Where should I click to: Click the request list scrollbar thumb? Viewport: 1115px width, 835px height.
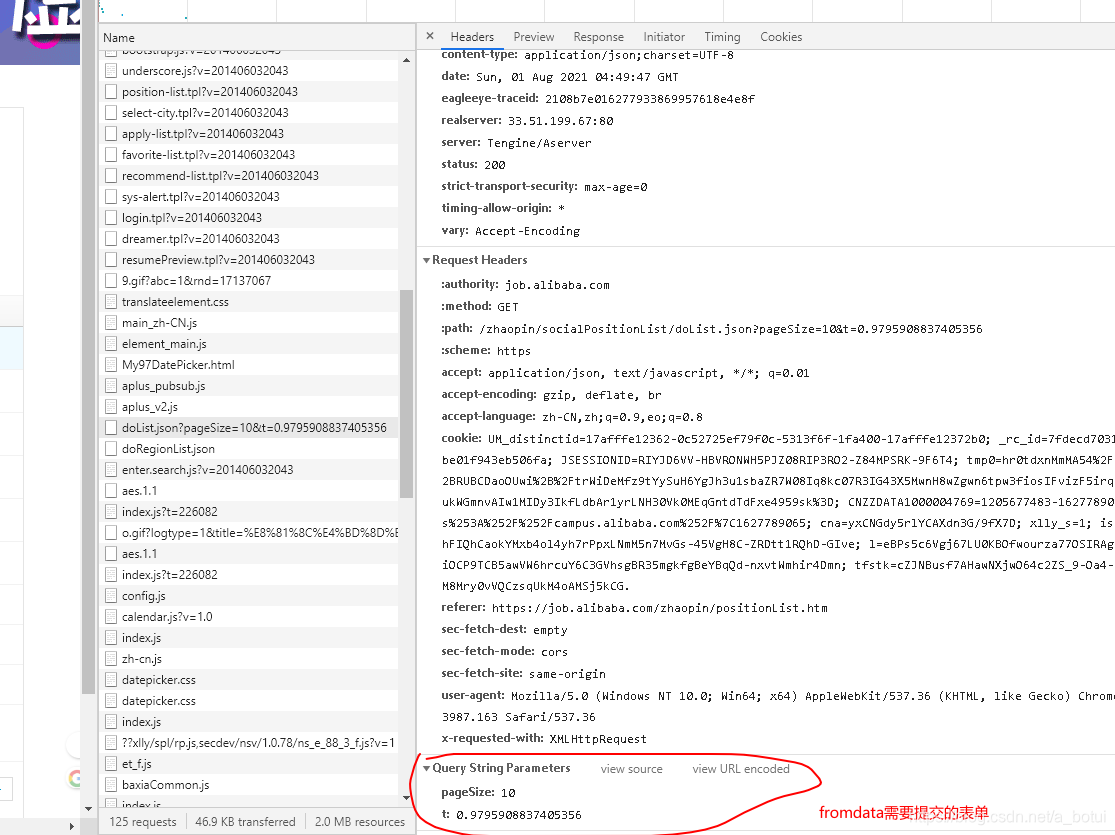[x=407, y=393]
